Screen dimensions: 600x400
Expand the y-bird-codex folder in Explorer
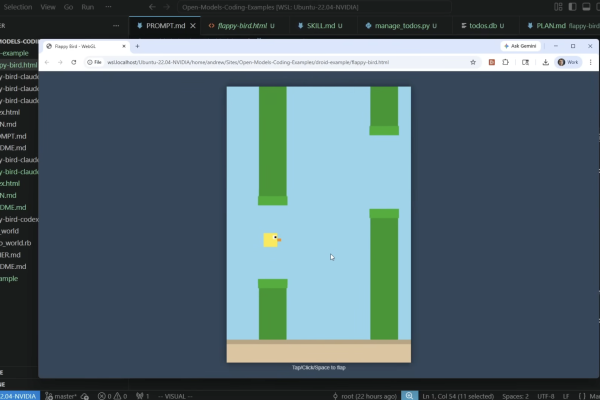click(x=19, y=219)
